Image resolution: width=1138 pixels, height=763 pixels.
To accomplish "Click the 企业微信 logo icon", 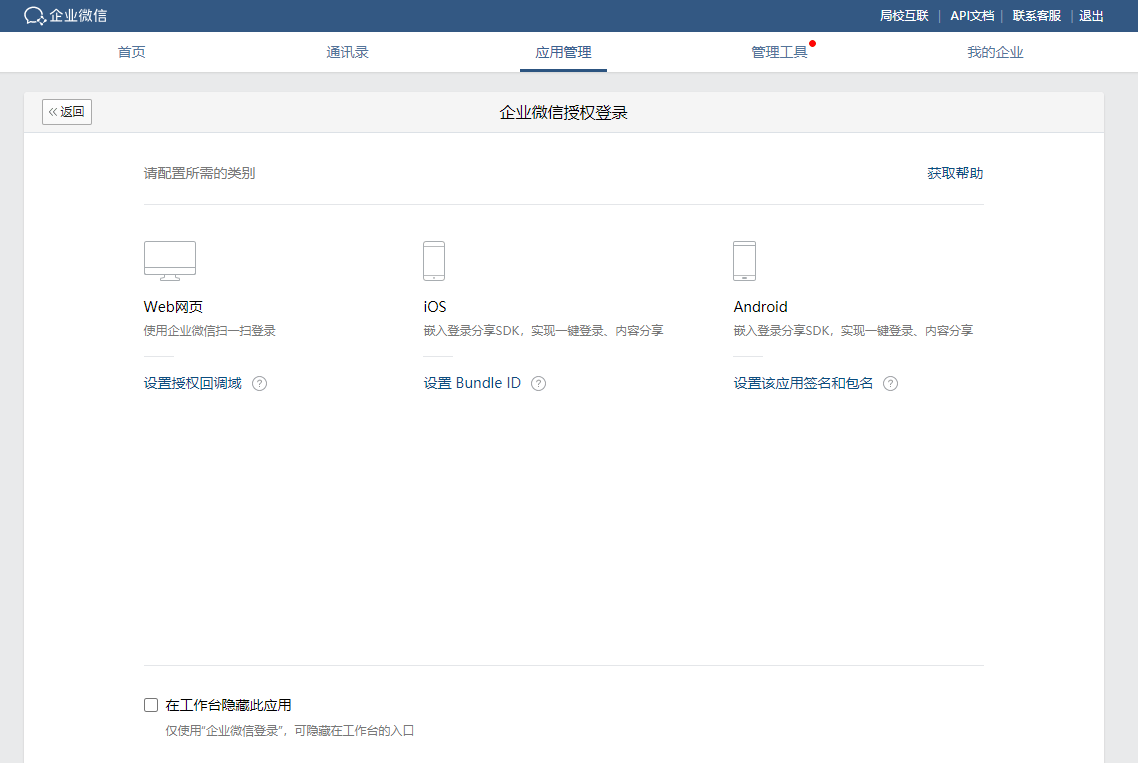I will (34, 16).
